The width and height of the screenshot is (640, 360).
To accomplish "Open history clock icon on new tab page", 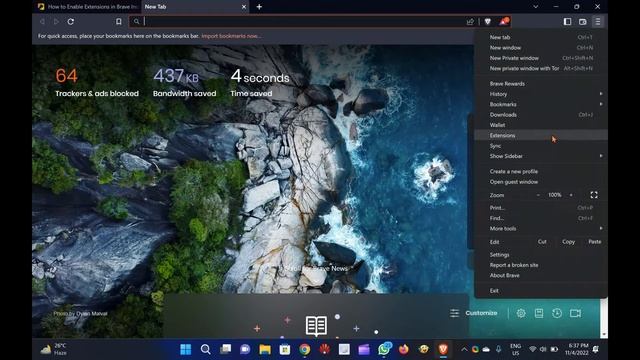I will pos(557,313).
